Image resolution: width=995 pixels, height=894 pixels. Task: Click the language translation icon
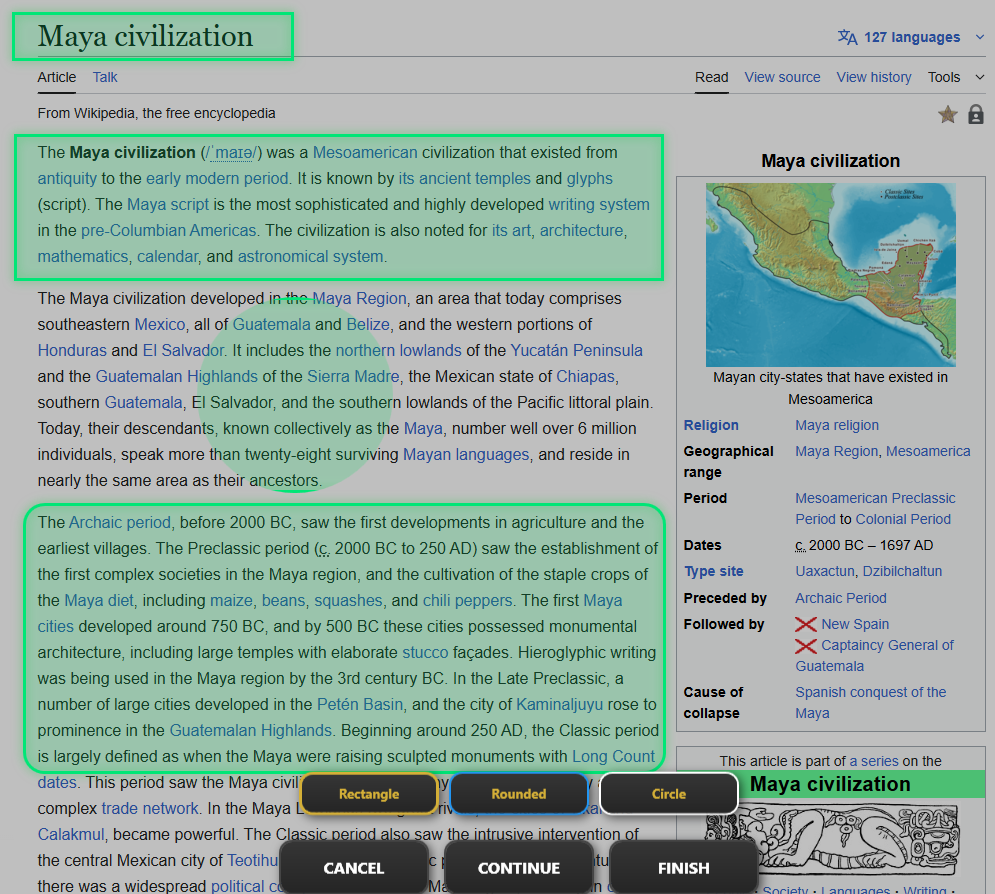[x=847, y=37]
